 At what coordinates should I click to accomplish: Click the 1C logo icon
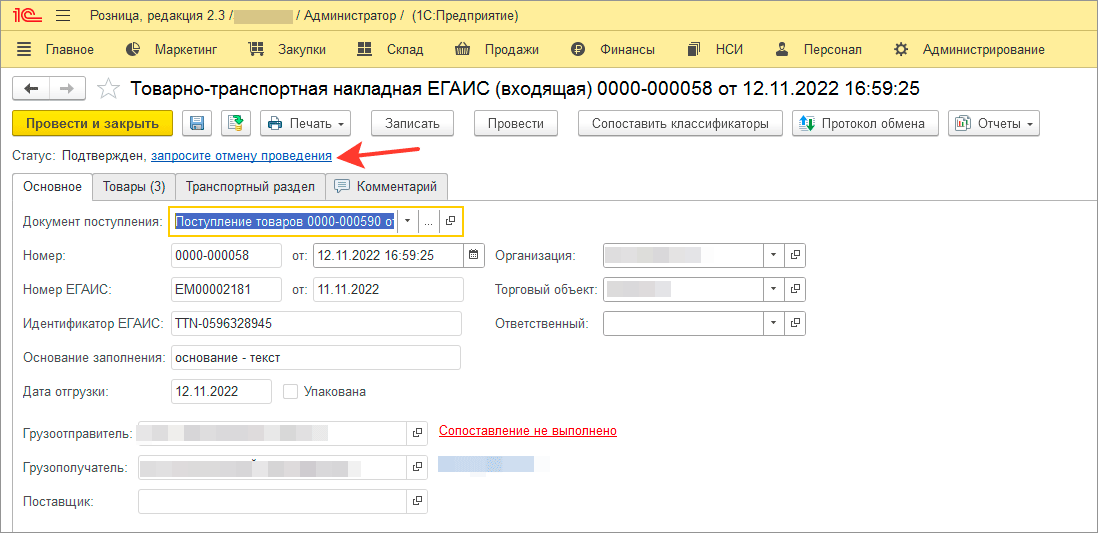point(25,15)
